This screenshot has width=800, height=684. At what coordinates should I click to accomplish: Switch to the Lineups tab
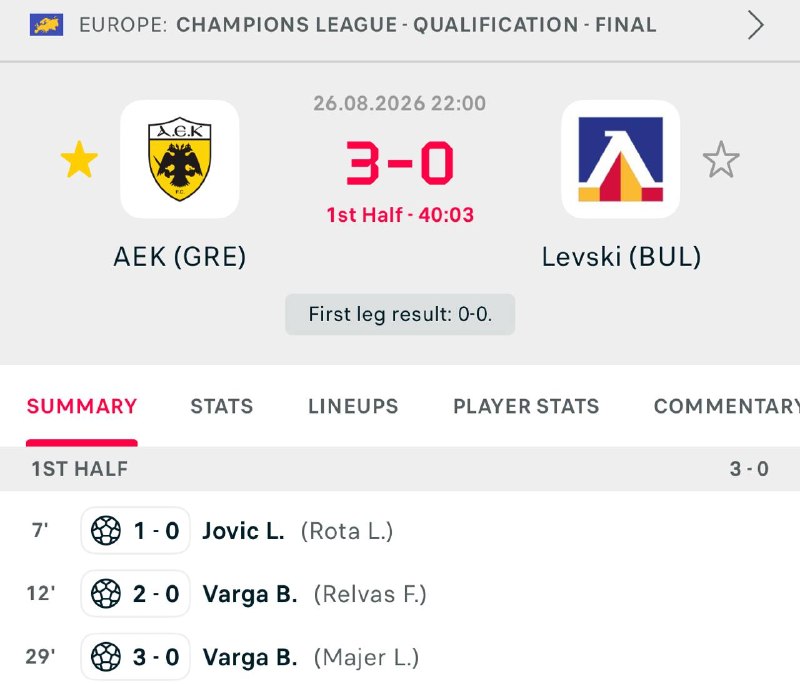353,407
